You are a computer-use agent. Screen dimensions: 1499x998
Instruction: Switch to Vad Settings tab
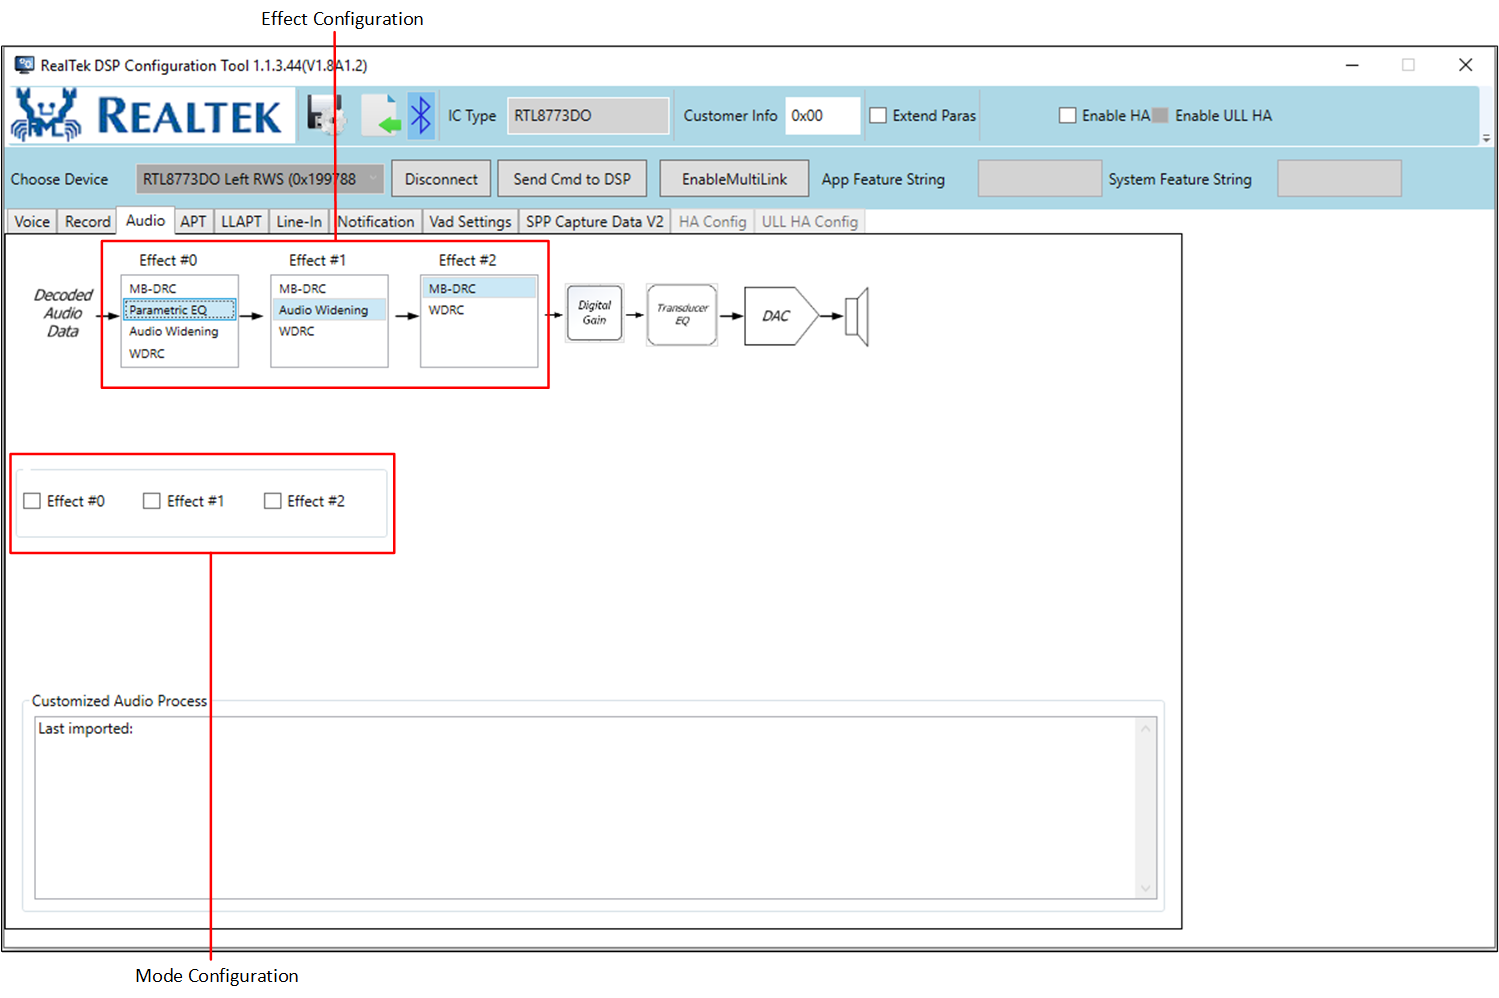click(470, 221)
